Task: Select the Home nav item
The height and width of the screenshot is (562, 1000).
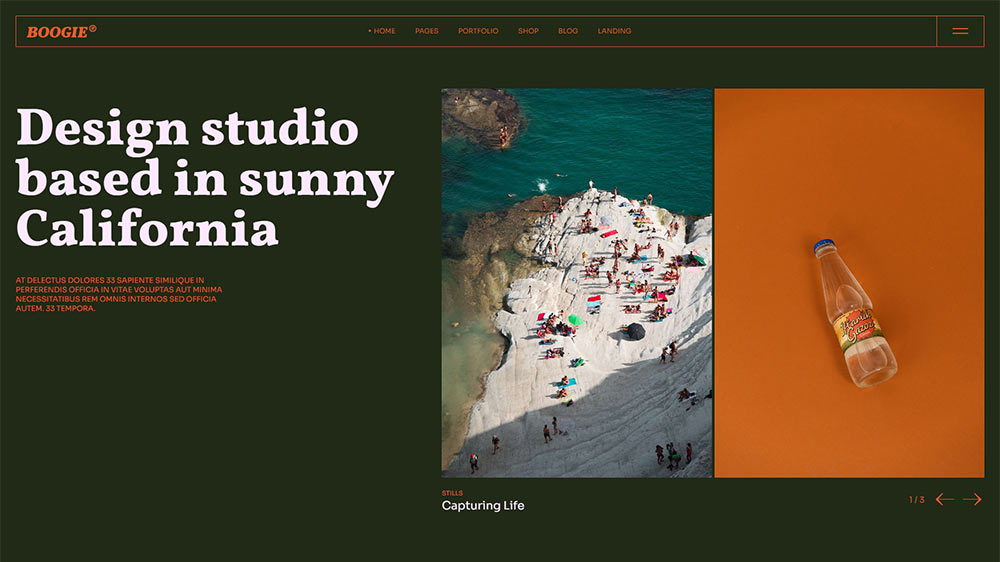Action: pyautogui.click(x=383, y=31)
